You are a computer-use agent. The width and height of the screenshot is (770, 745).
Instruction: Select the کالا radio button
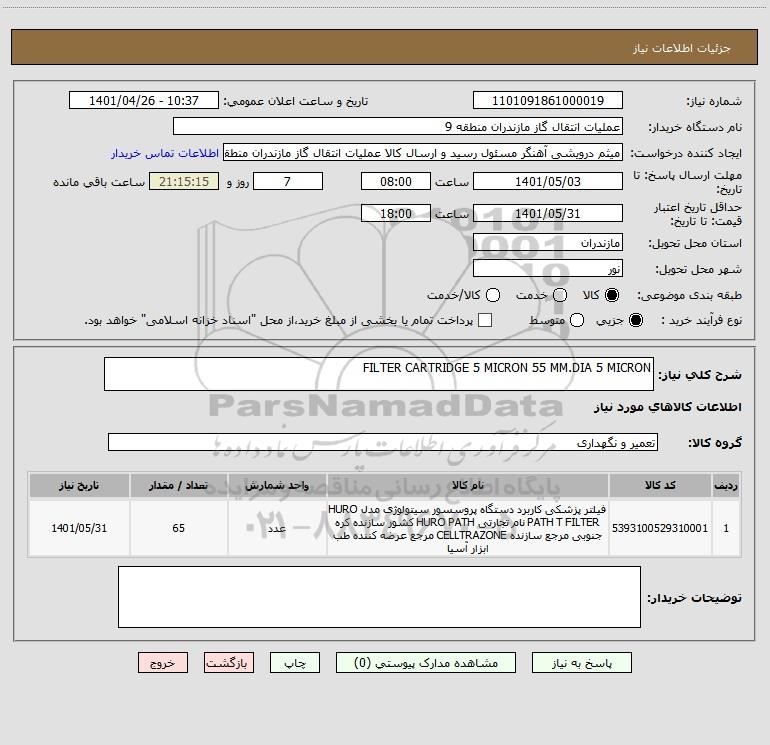point(612,295)
